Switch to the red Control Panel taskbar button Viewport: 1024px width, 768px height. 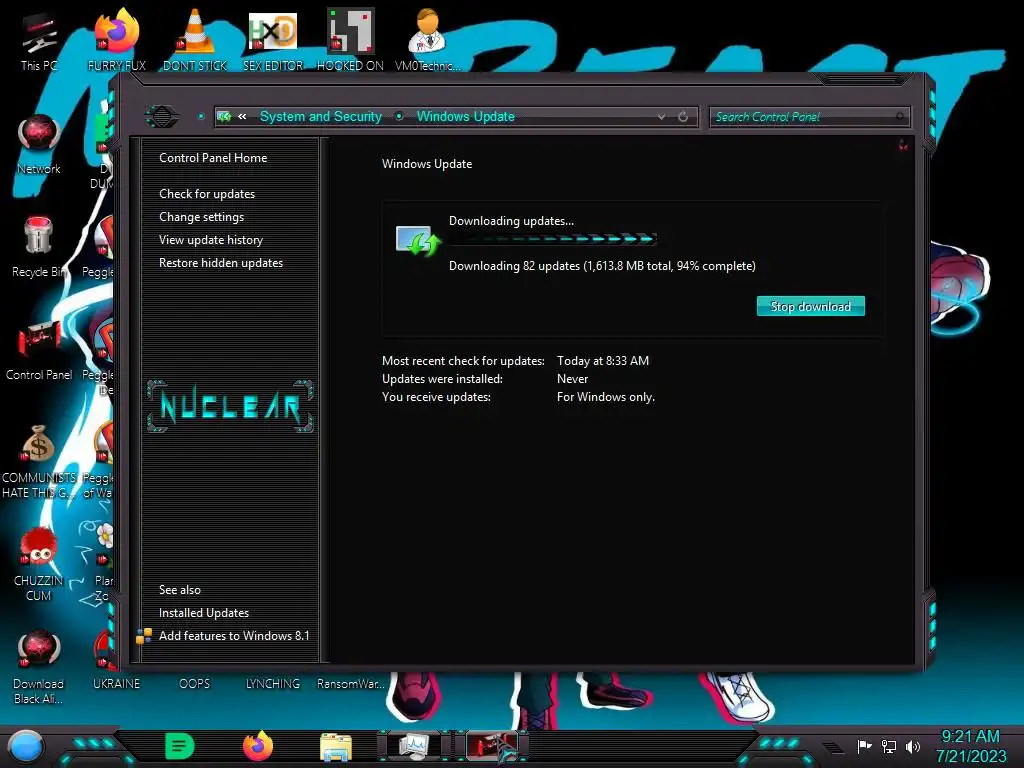point(492,746)
